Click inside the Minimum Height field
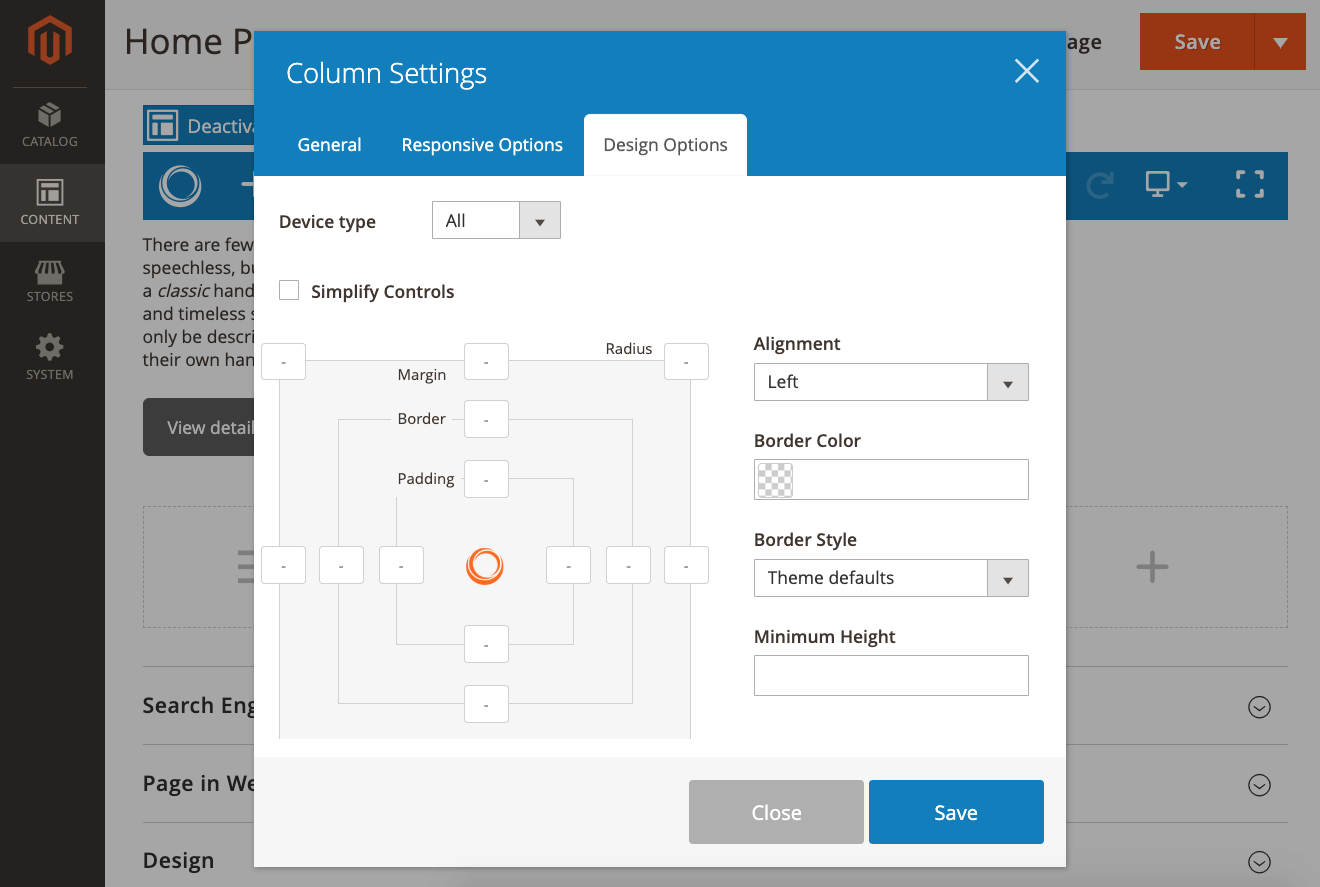This screenshot has height=887, width=1320. (890, 675)
